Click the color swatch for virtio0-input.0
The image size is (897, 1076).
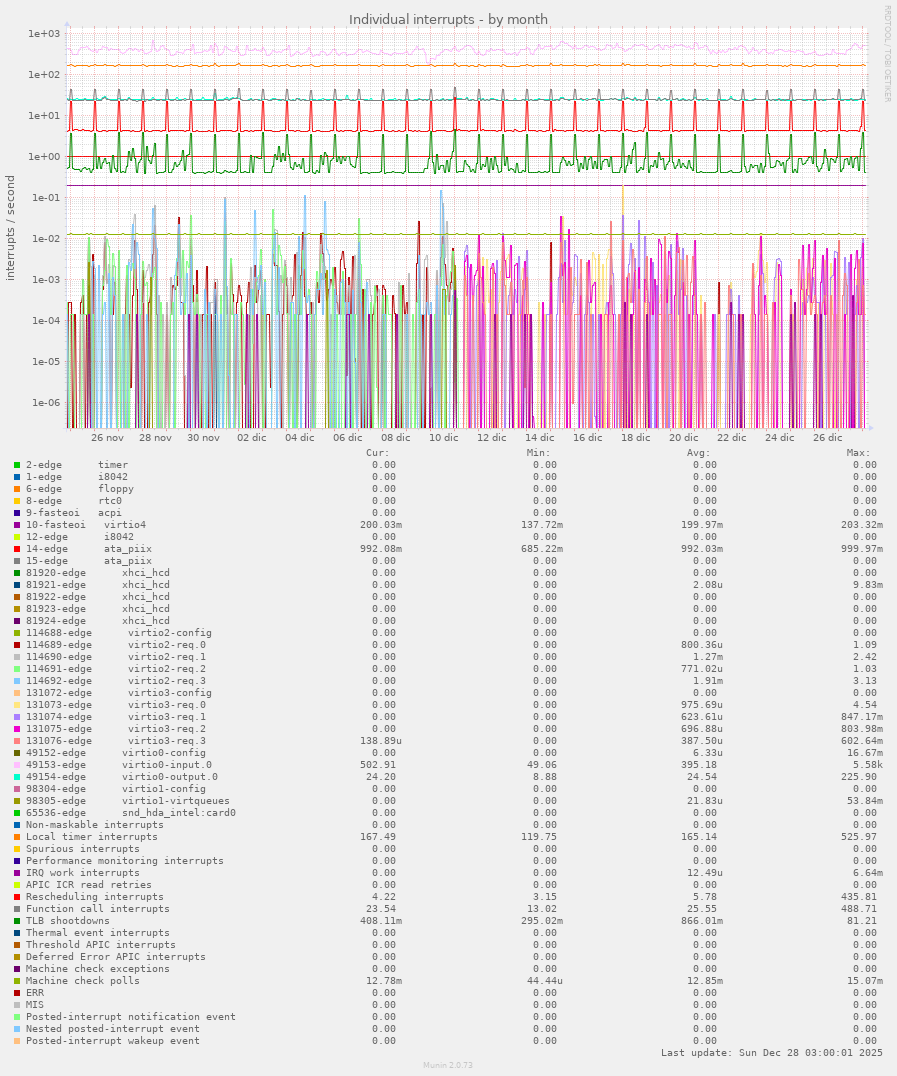pos(17,765)
